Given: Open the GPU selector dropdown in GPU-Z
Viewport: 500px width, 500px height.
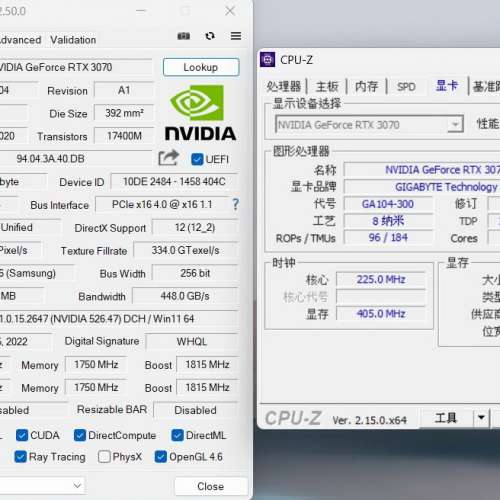Looking at the screenshot, I should [42, 486].
